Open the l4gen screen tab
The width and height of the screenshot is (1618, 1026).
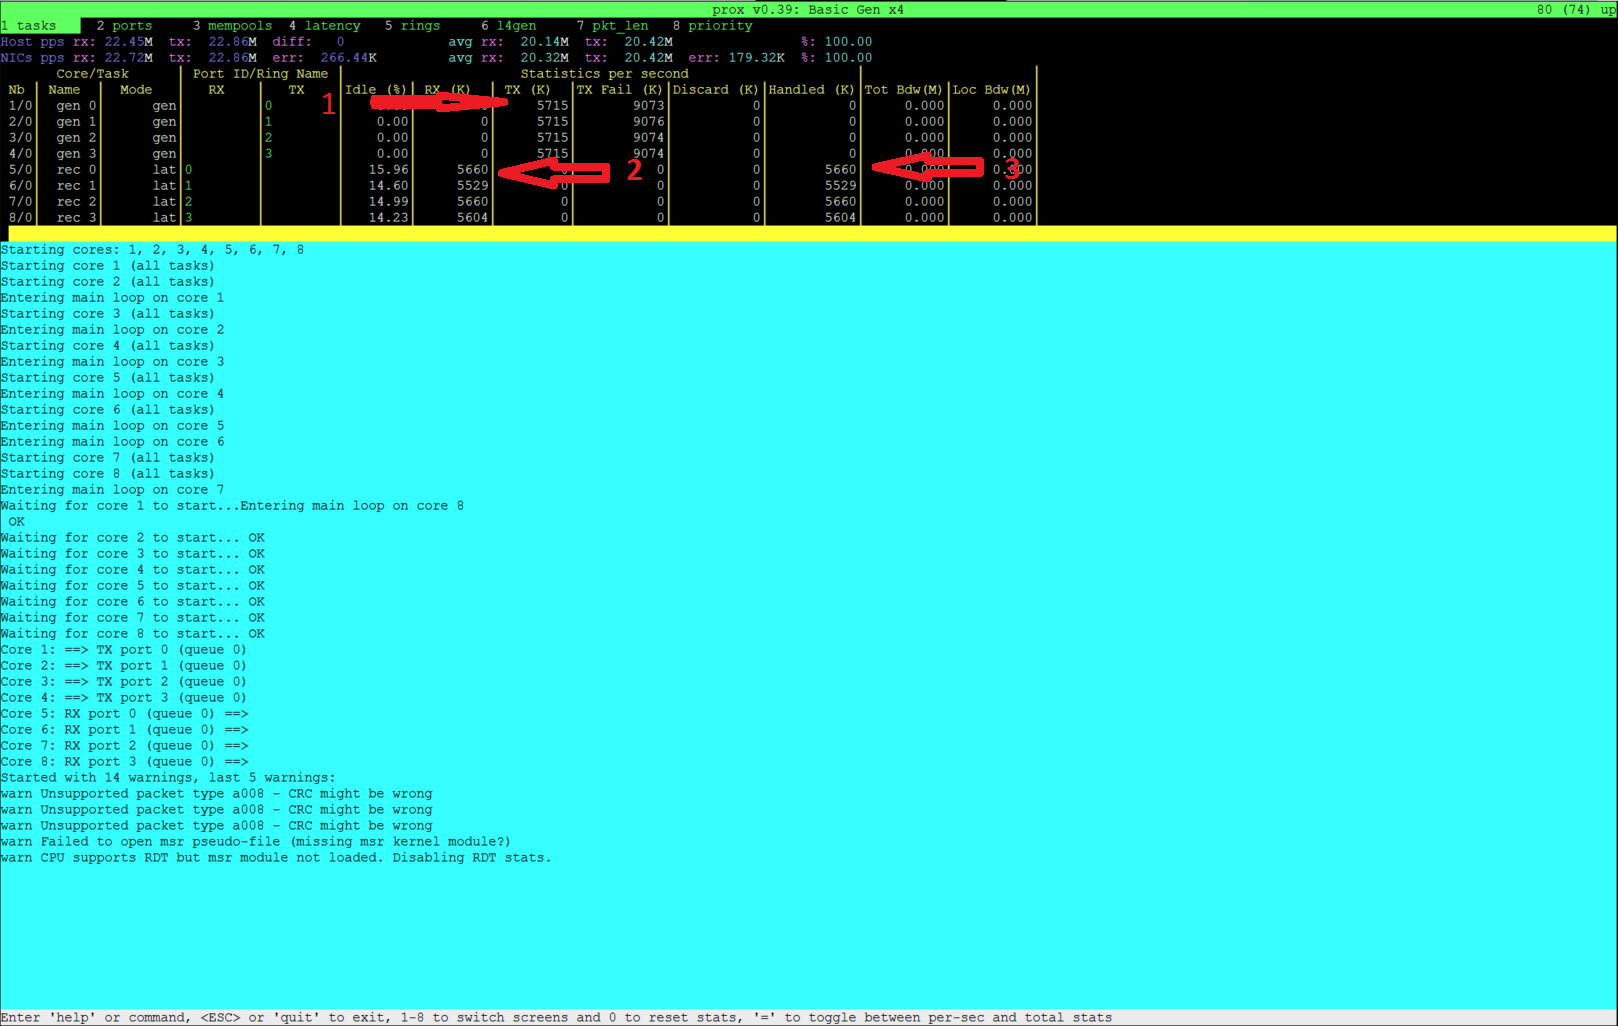pyautogui.click(x=508, y=26)
